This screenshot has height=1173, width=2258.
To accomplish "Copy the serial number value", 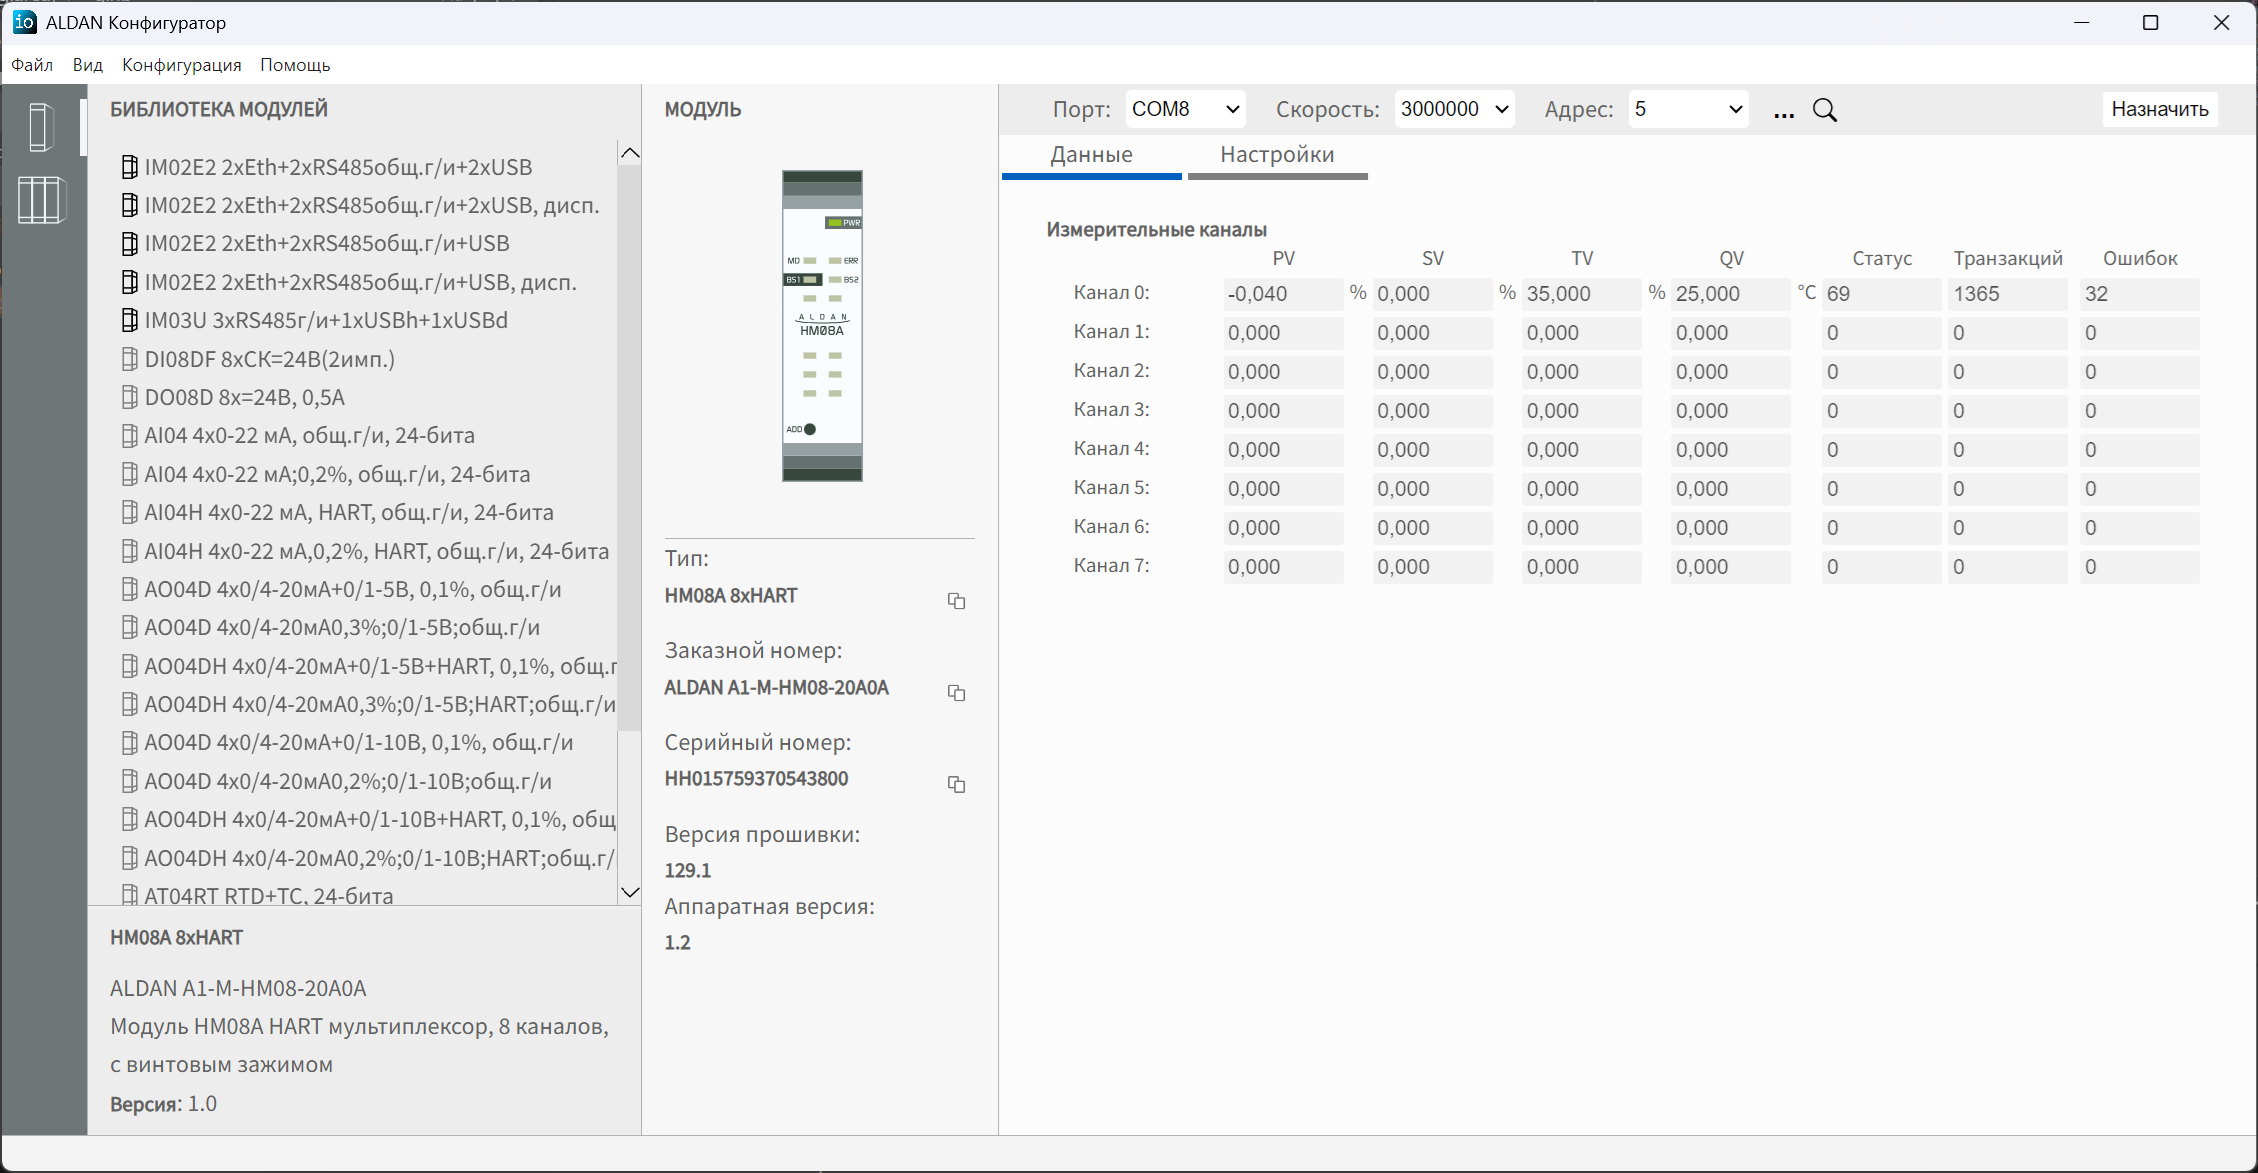I will [x=956, y=784].
